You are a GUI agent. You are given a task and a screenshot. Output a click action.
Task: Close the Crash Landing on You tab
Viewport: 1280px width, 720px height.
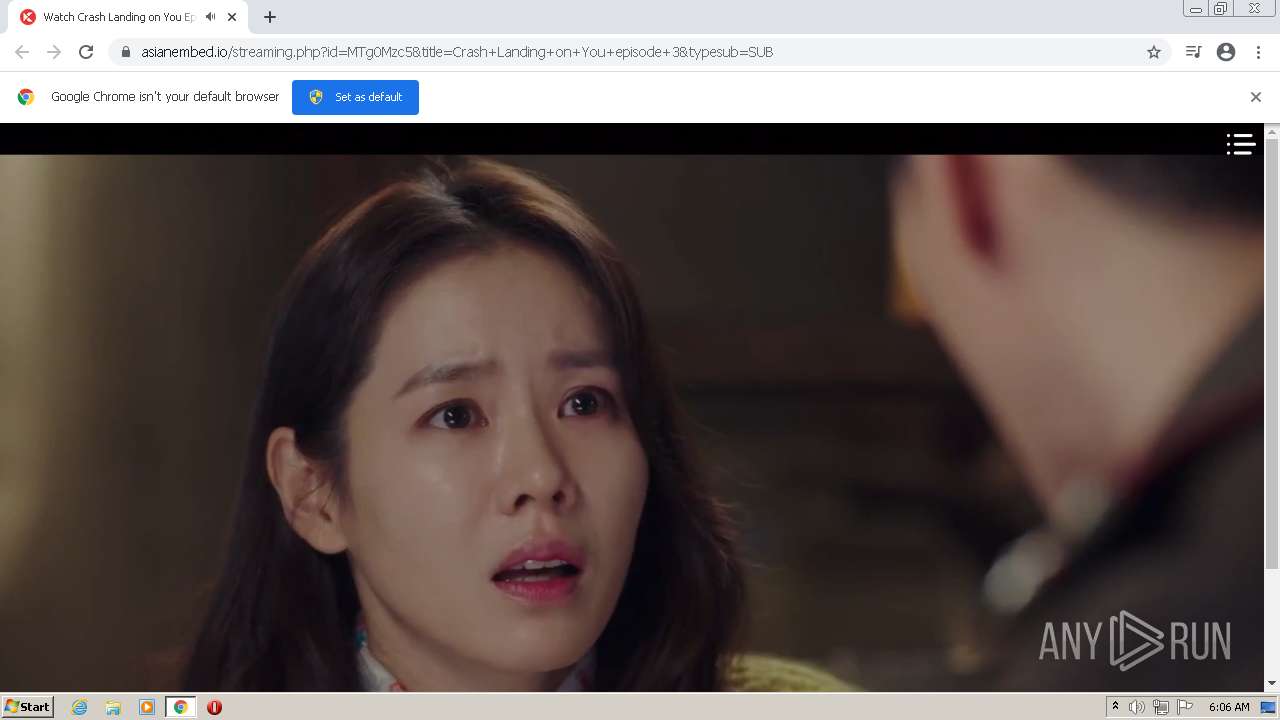(x=232, y=17)
